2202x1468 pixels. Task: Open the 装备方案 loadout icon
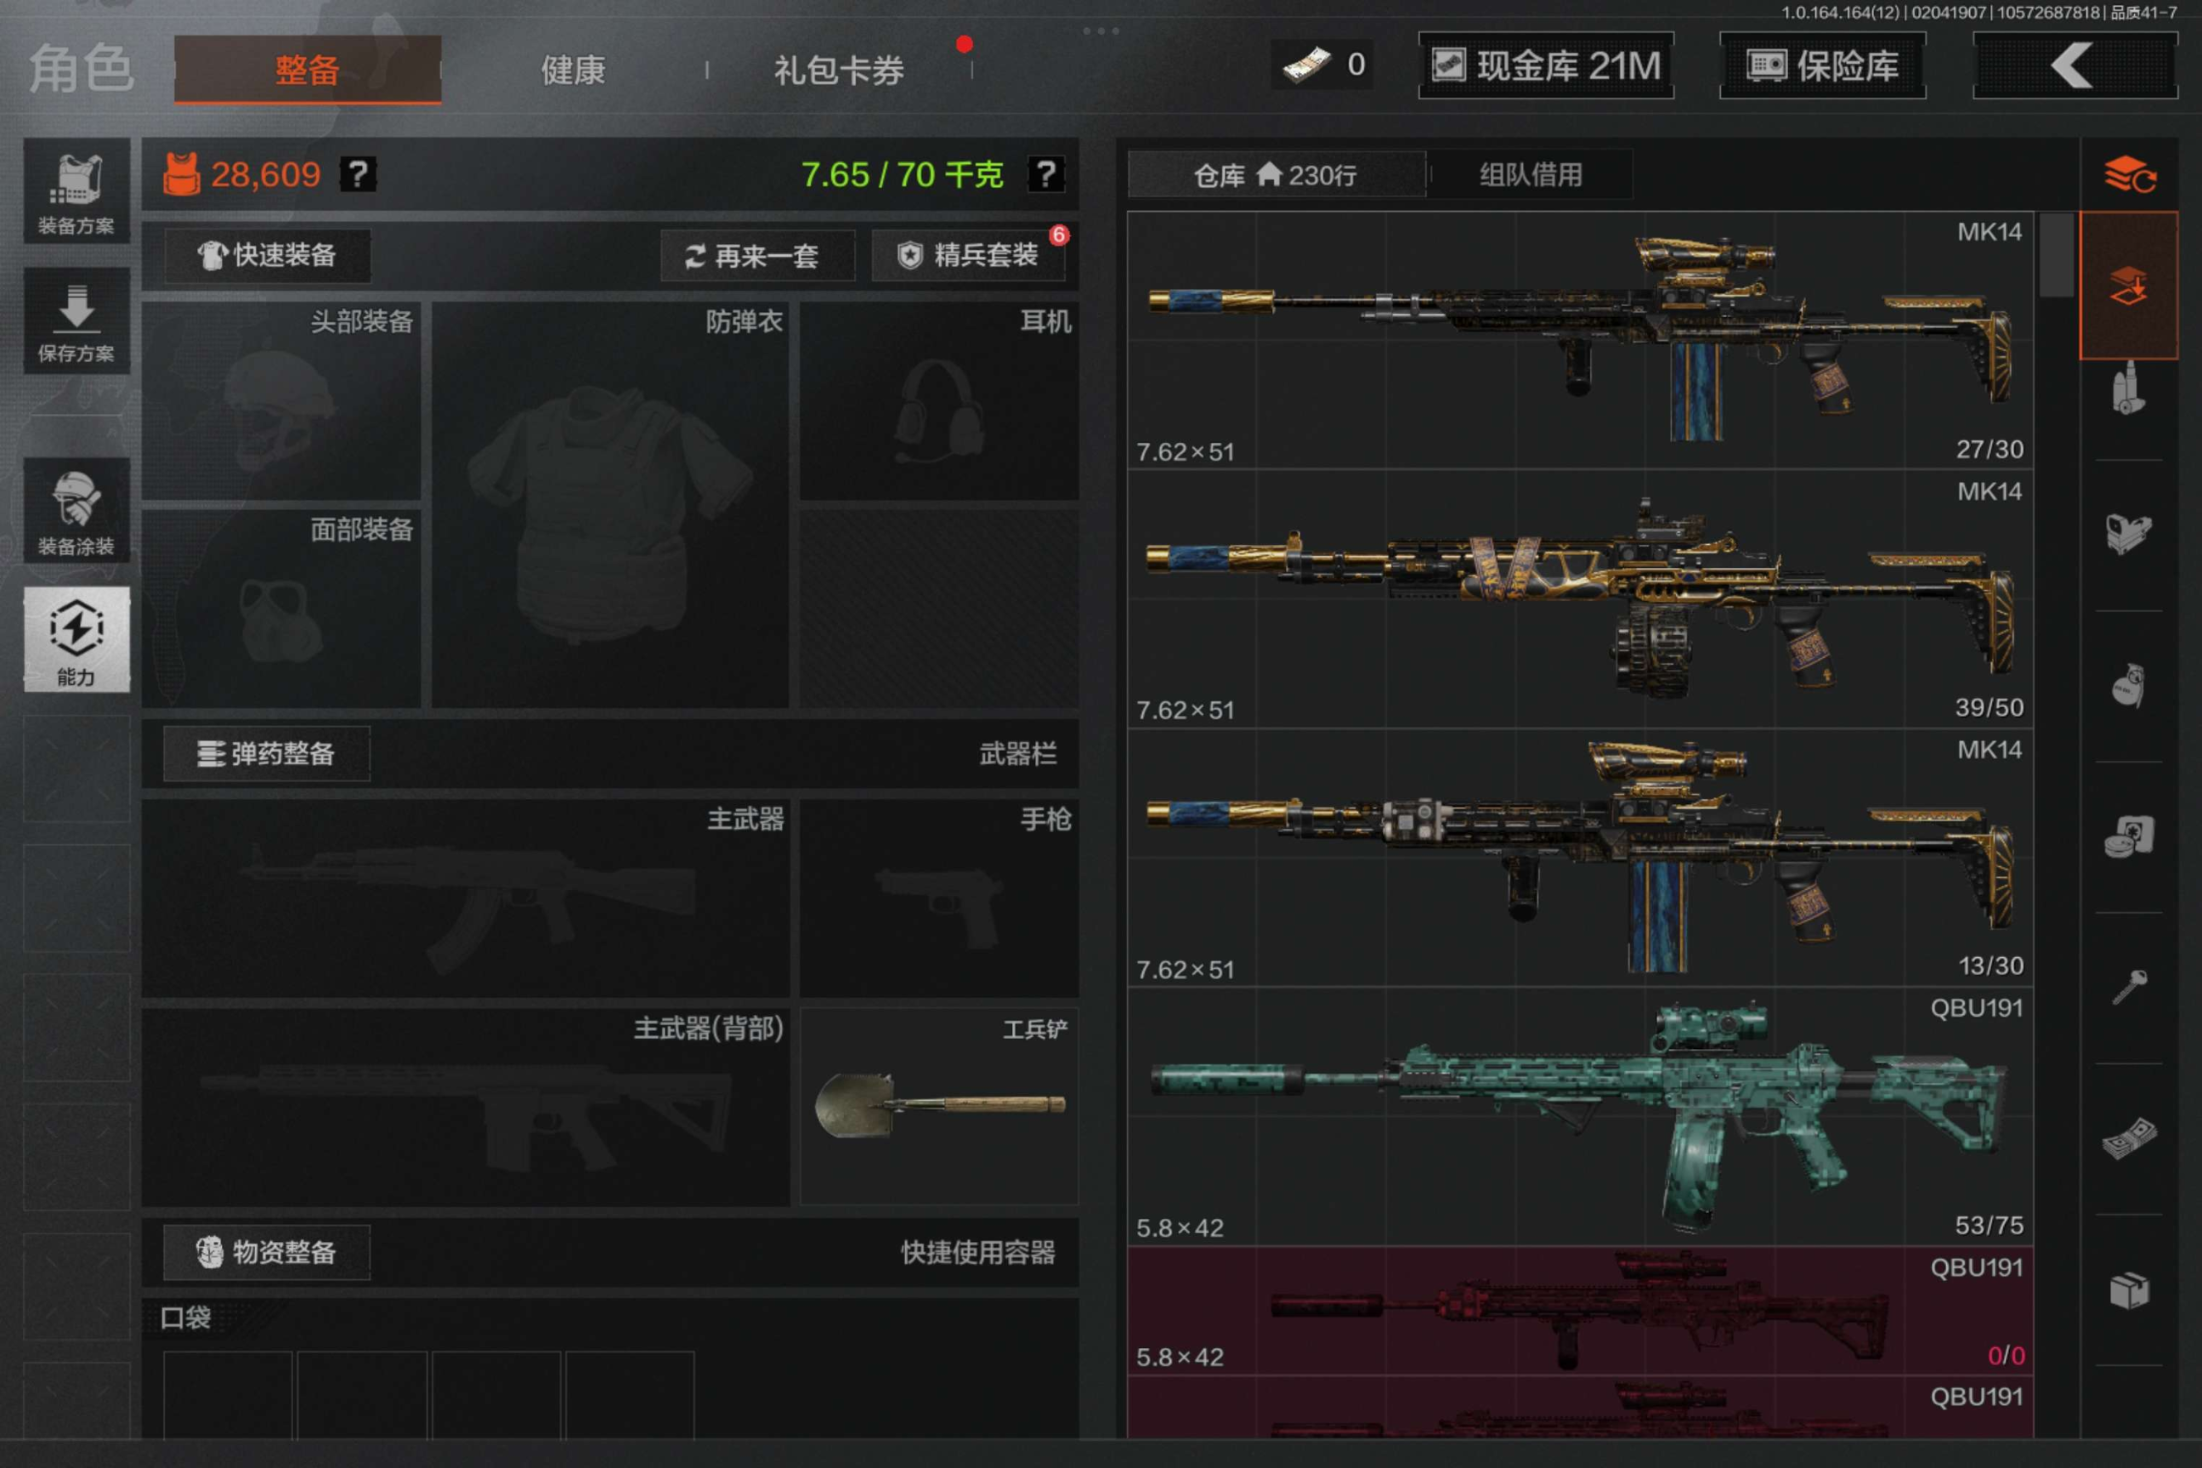tap(76, 192)
